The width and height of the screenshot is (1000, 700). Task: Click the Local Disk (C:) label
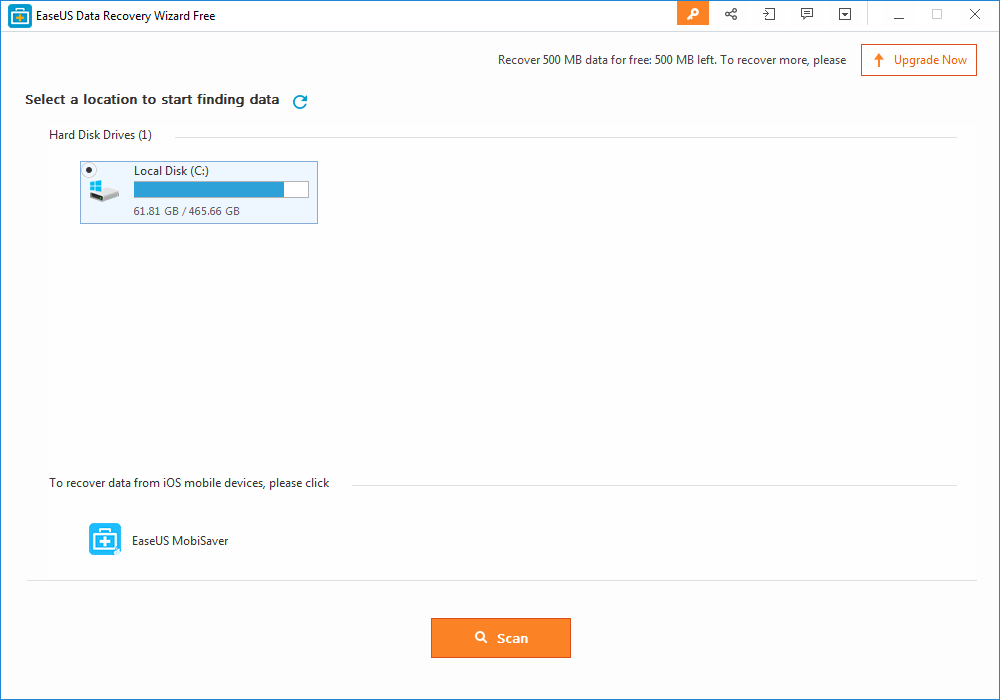click(x=171, y=171)
